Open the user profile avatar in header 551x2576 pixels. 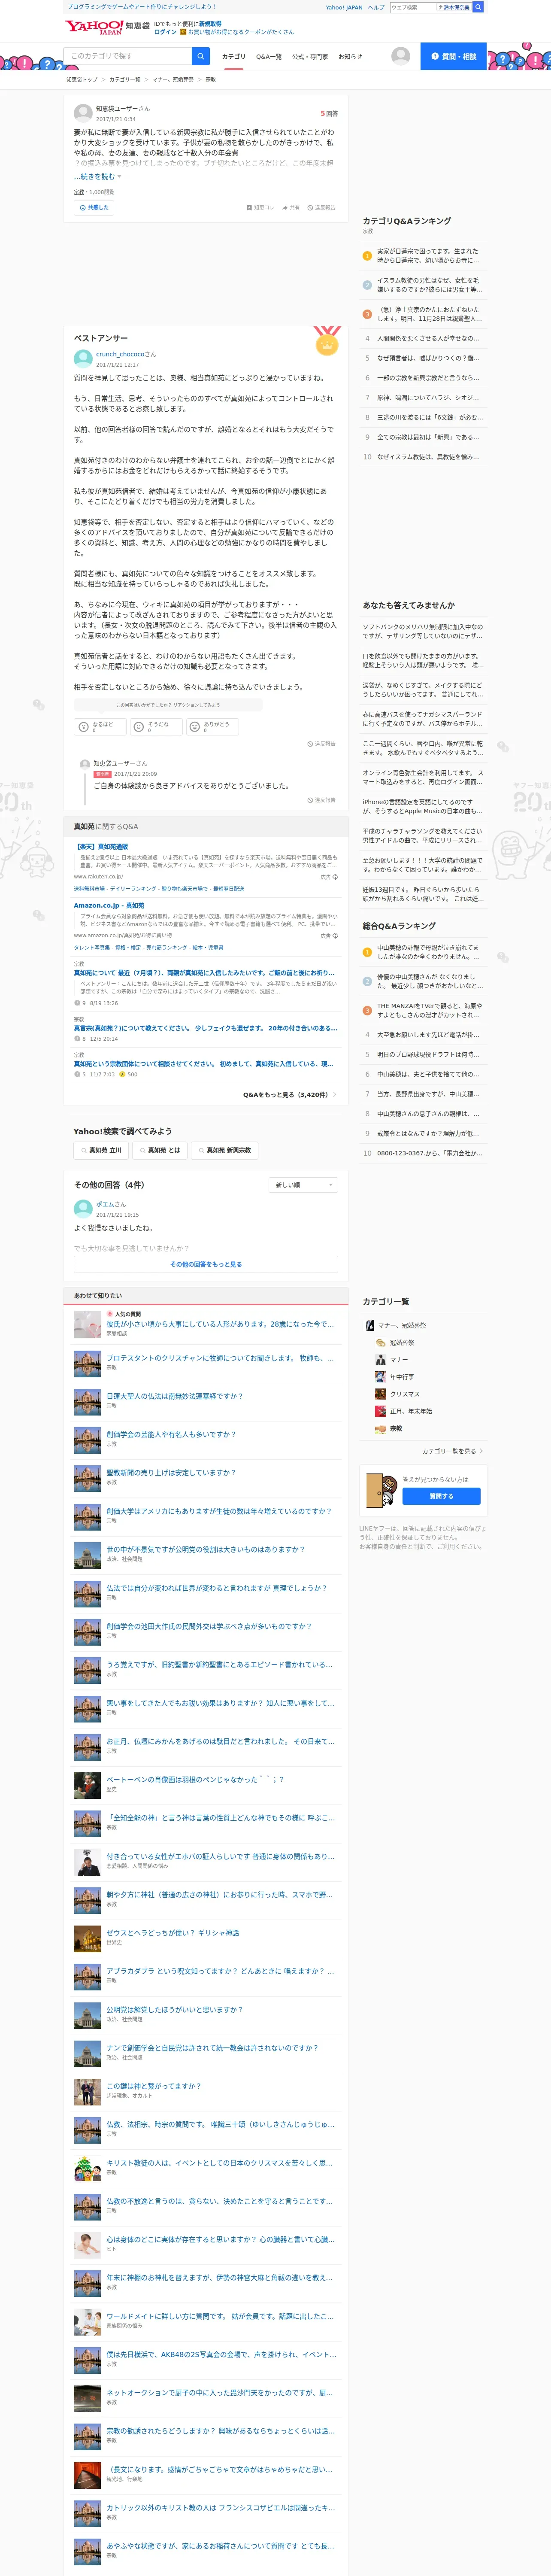401,56
